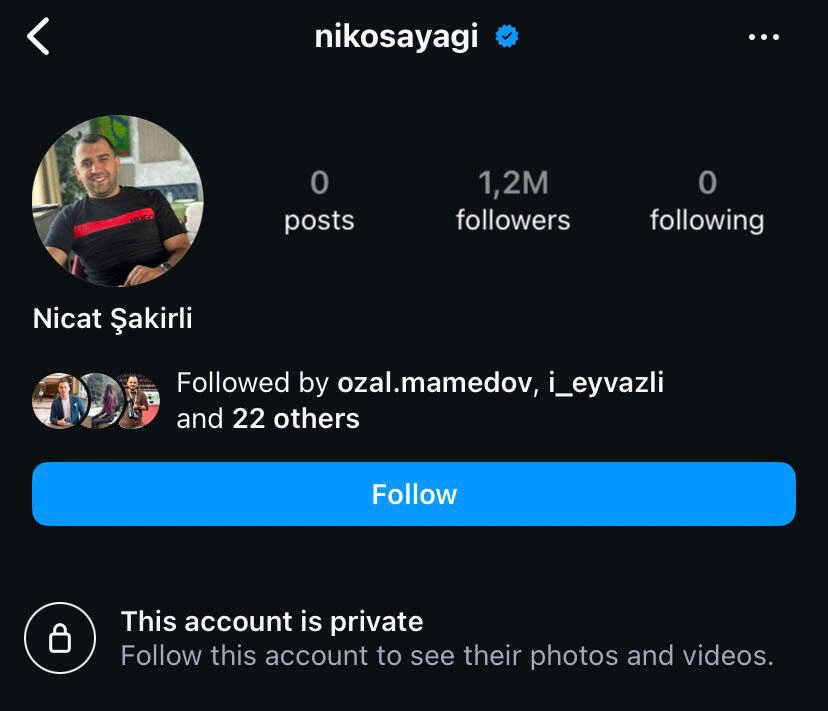
Task: Show the 22 others mutual followers
Action: tap(295, 418)
